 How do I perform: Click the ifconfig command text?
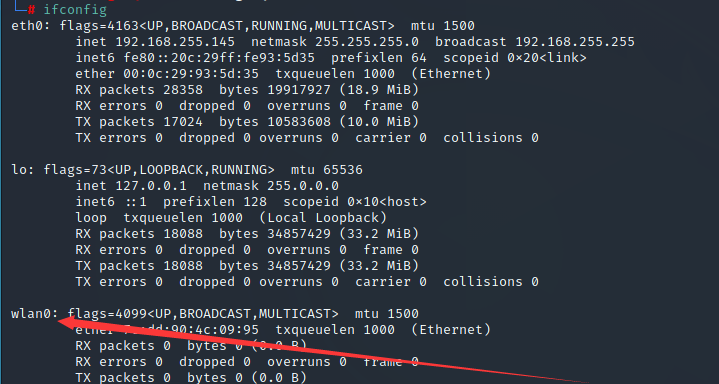[75, 9]
